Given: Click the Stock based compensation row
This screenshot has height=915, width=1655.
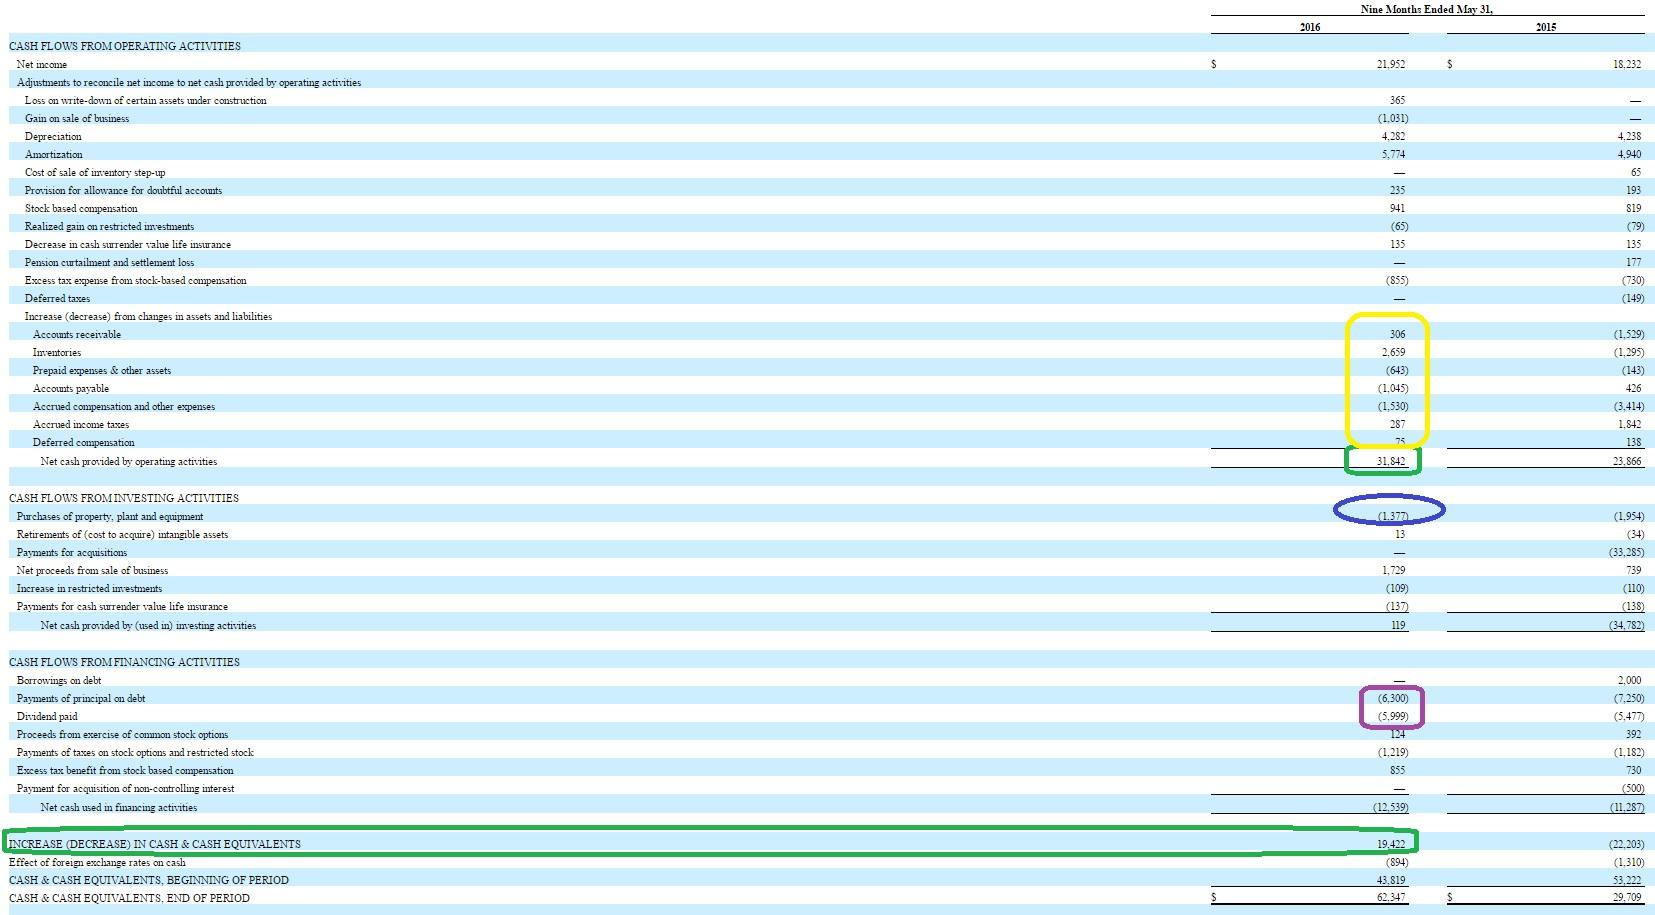Looking at the screenshot, I should 76,208.
